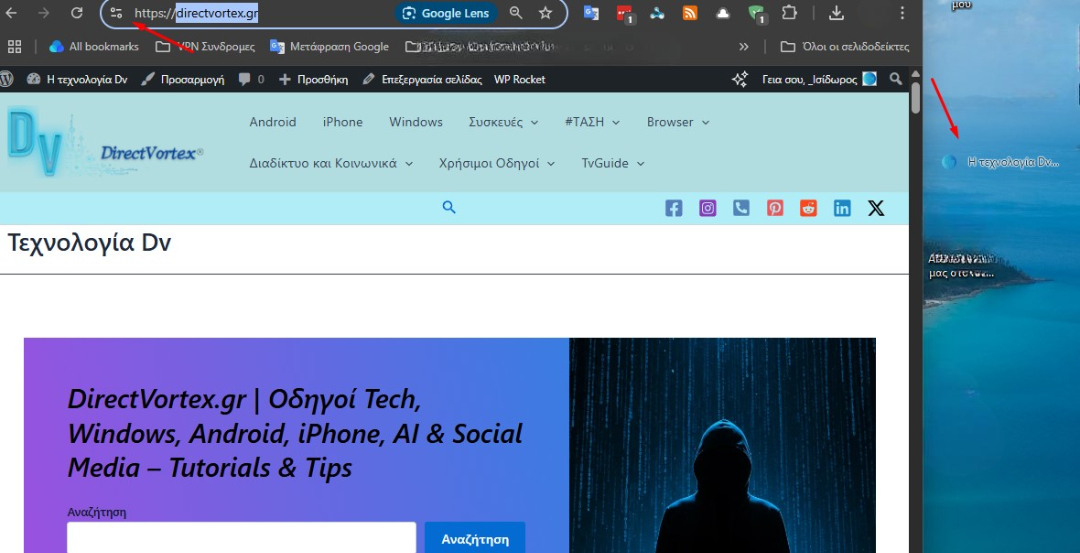1080x553 pixels.
Task: Click the phone contact icon
Action: [741, 208]
